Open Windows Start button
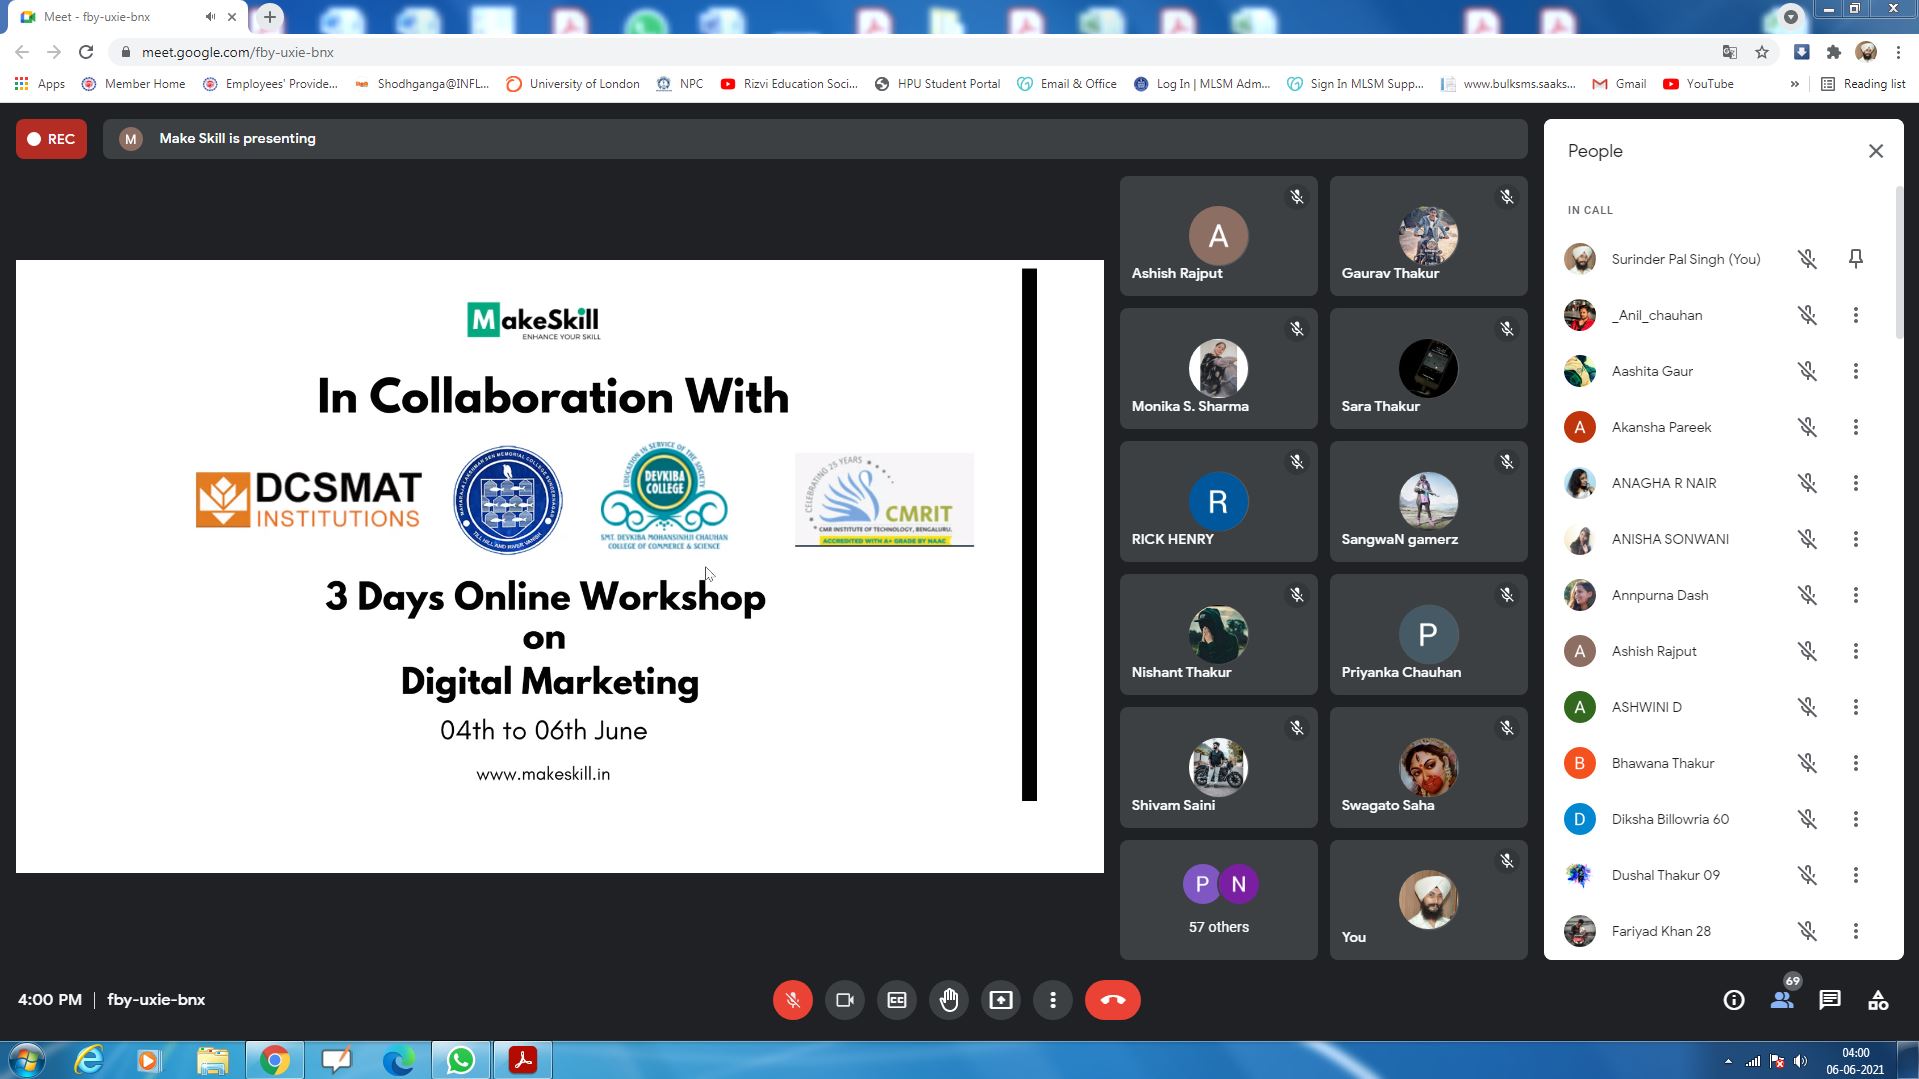This screenshot has width=1919, height=1079. click(x=26, y=1060)
